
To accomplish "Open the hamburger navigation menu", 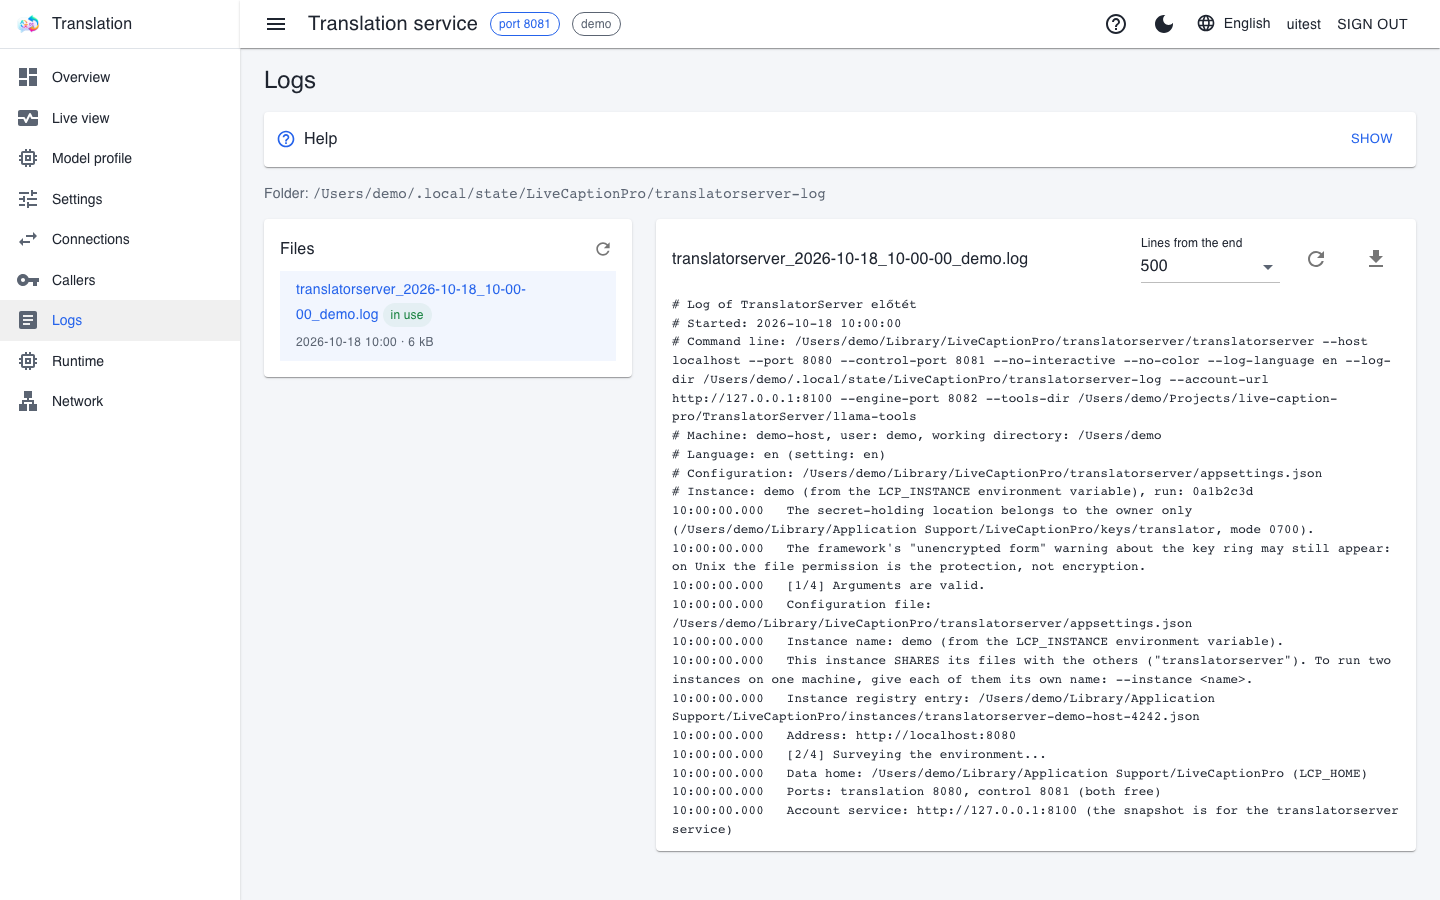I will [276, 24].
